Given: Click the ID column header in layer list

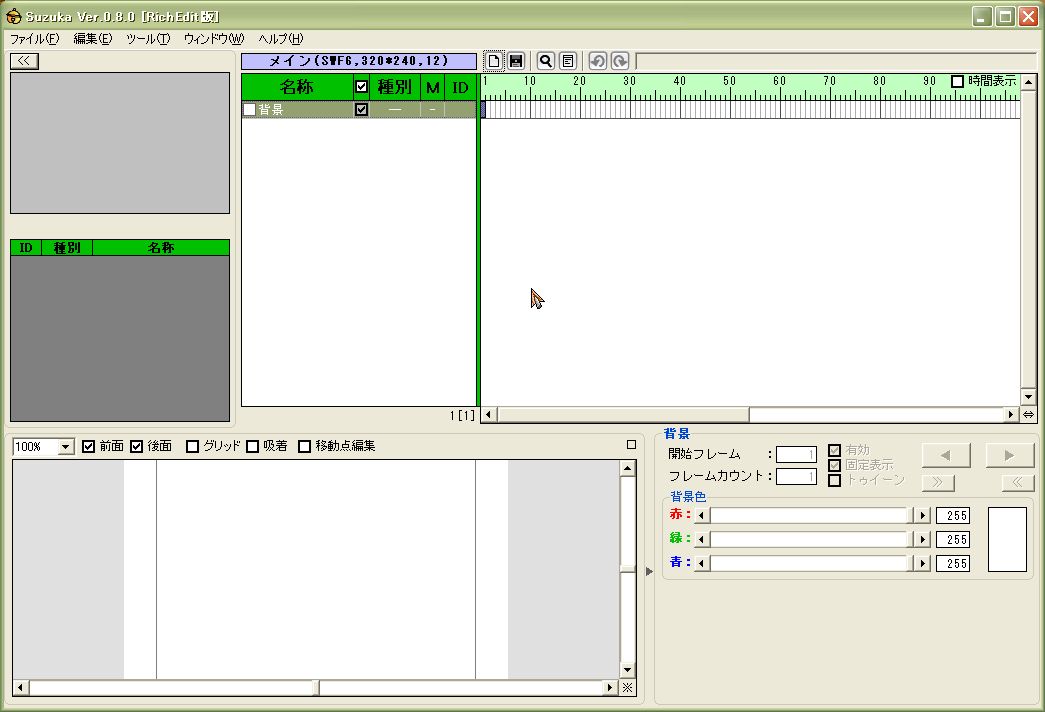Looking at the screenshot, I should [460, 87].
